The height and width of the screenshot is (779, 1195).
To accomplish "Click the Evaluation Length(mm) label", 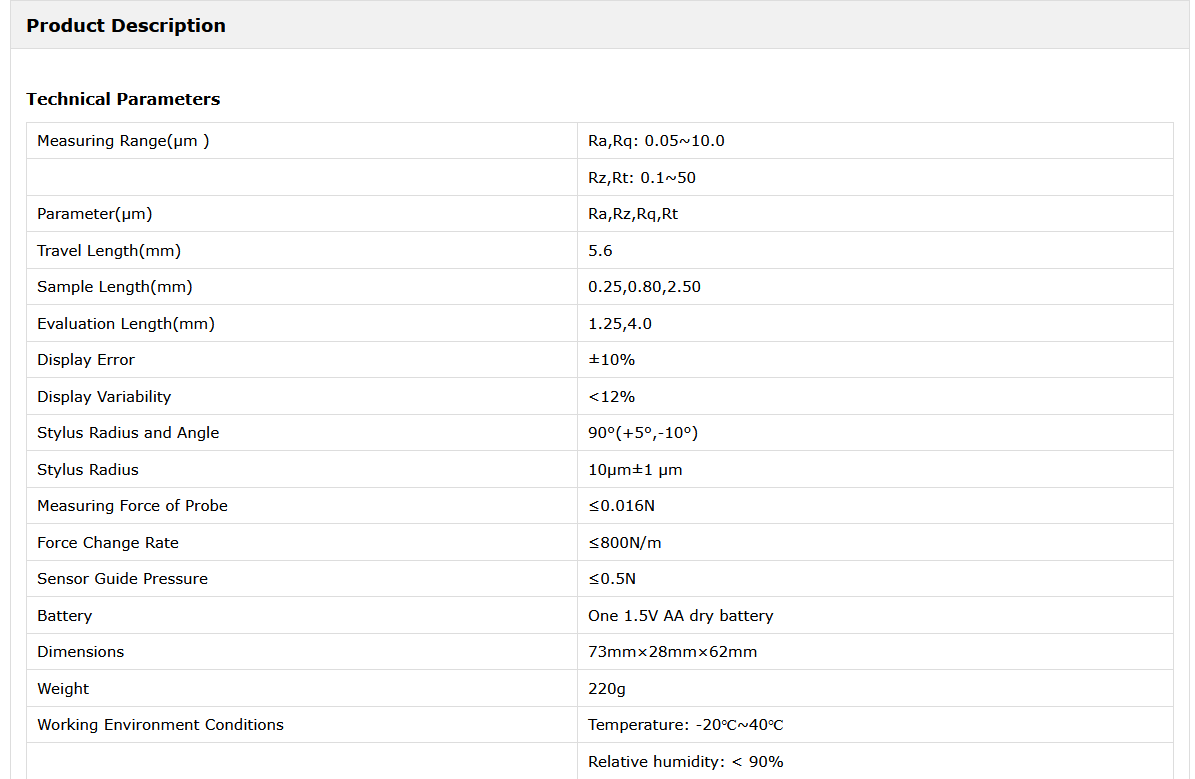I will pyautogui.click(x=126, y=324).
